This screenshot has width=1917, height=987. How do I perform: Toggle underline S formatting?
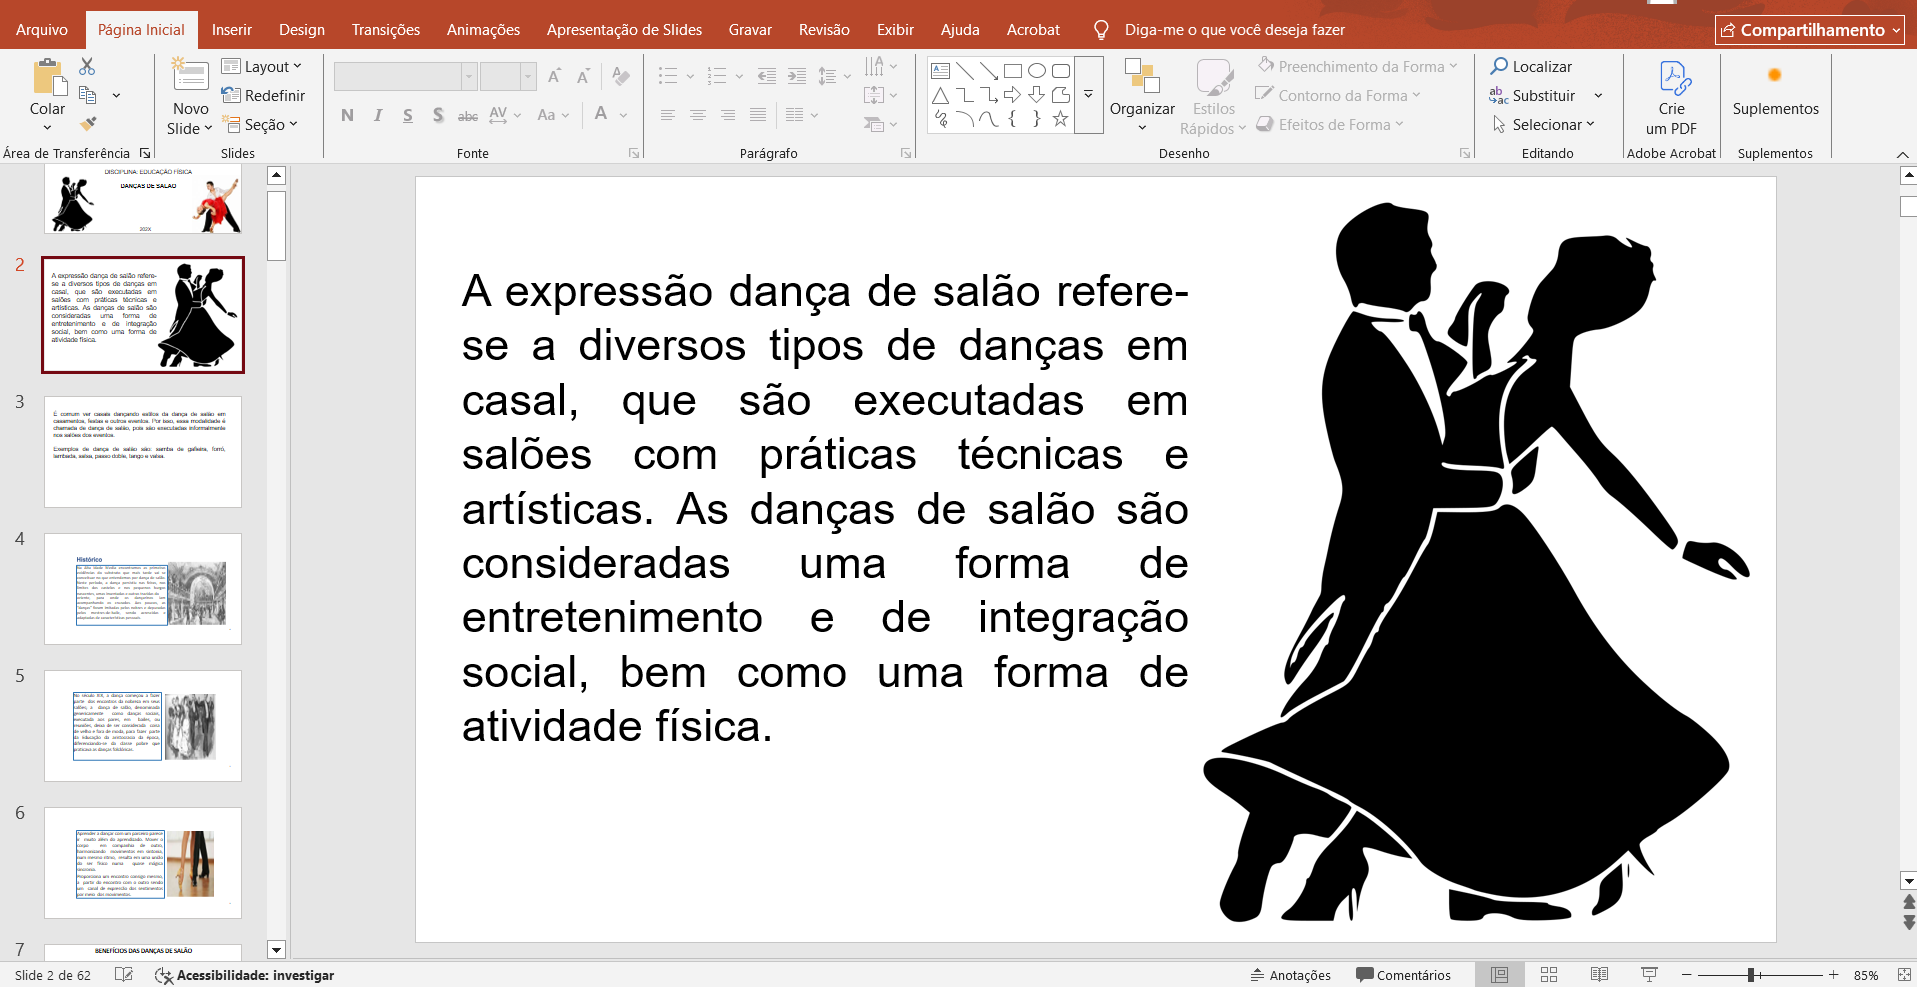408,115
